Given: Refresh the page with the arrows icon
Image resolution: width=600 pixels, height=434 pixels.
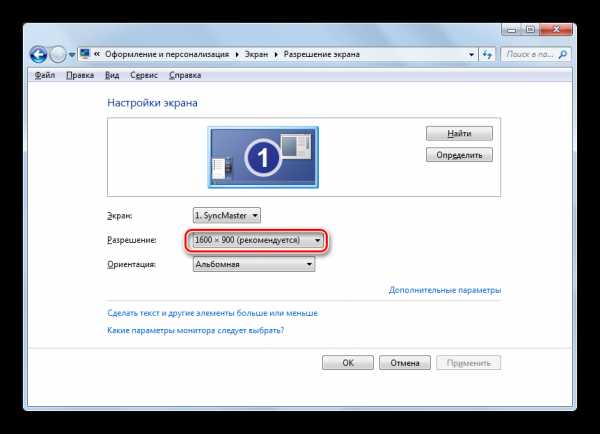Looking at the screenshot, I should 487,55.
